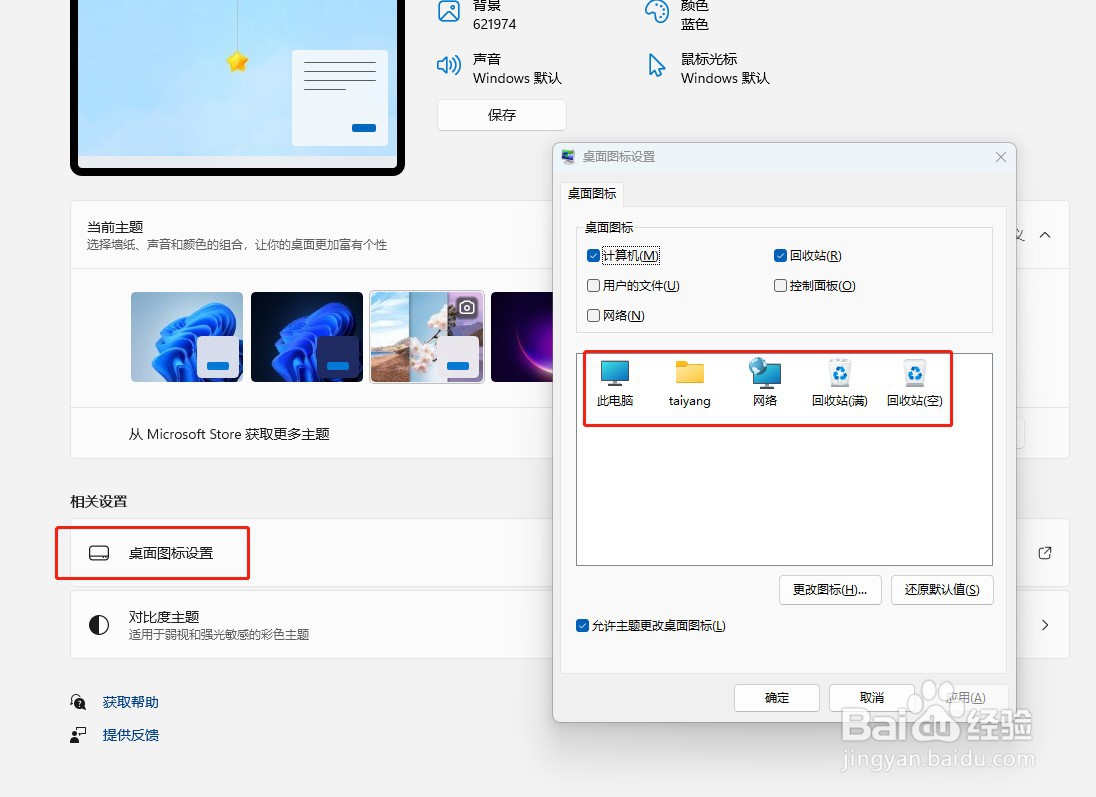Click the 取消 cancel button

pos(872,698)
